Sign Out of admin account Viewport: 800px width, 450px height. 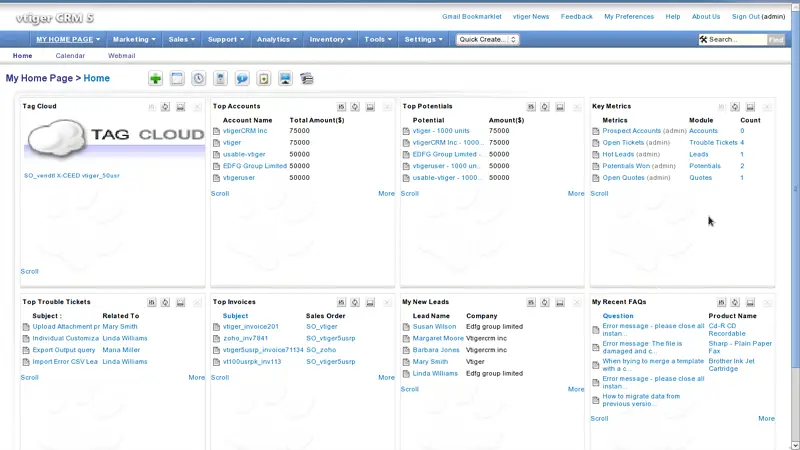745,16
